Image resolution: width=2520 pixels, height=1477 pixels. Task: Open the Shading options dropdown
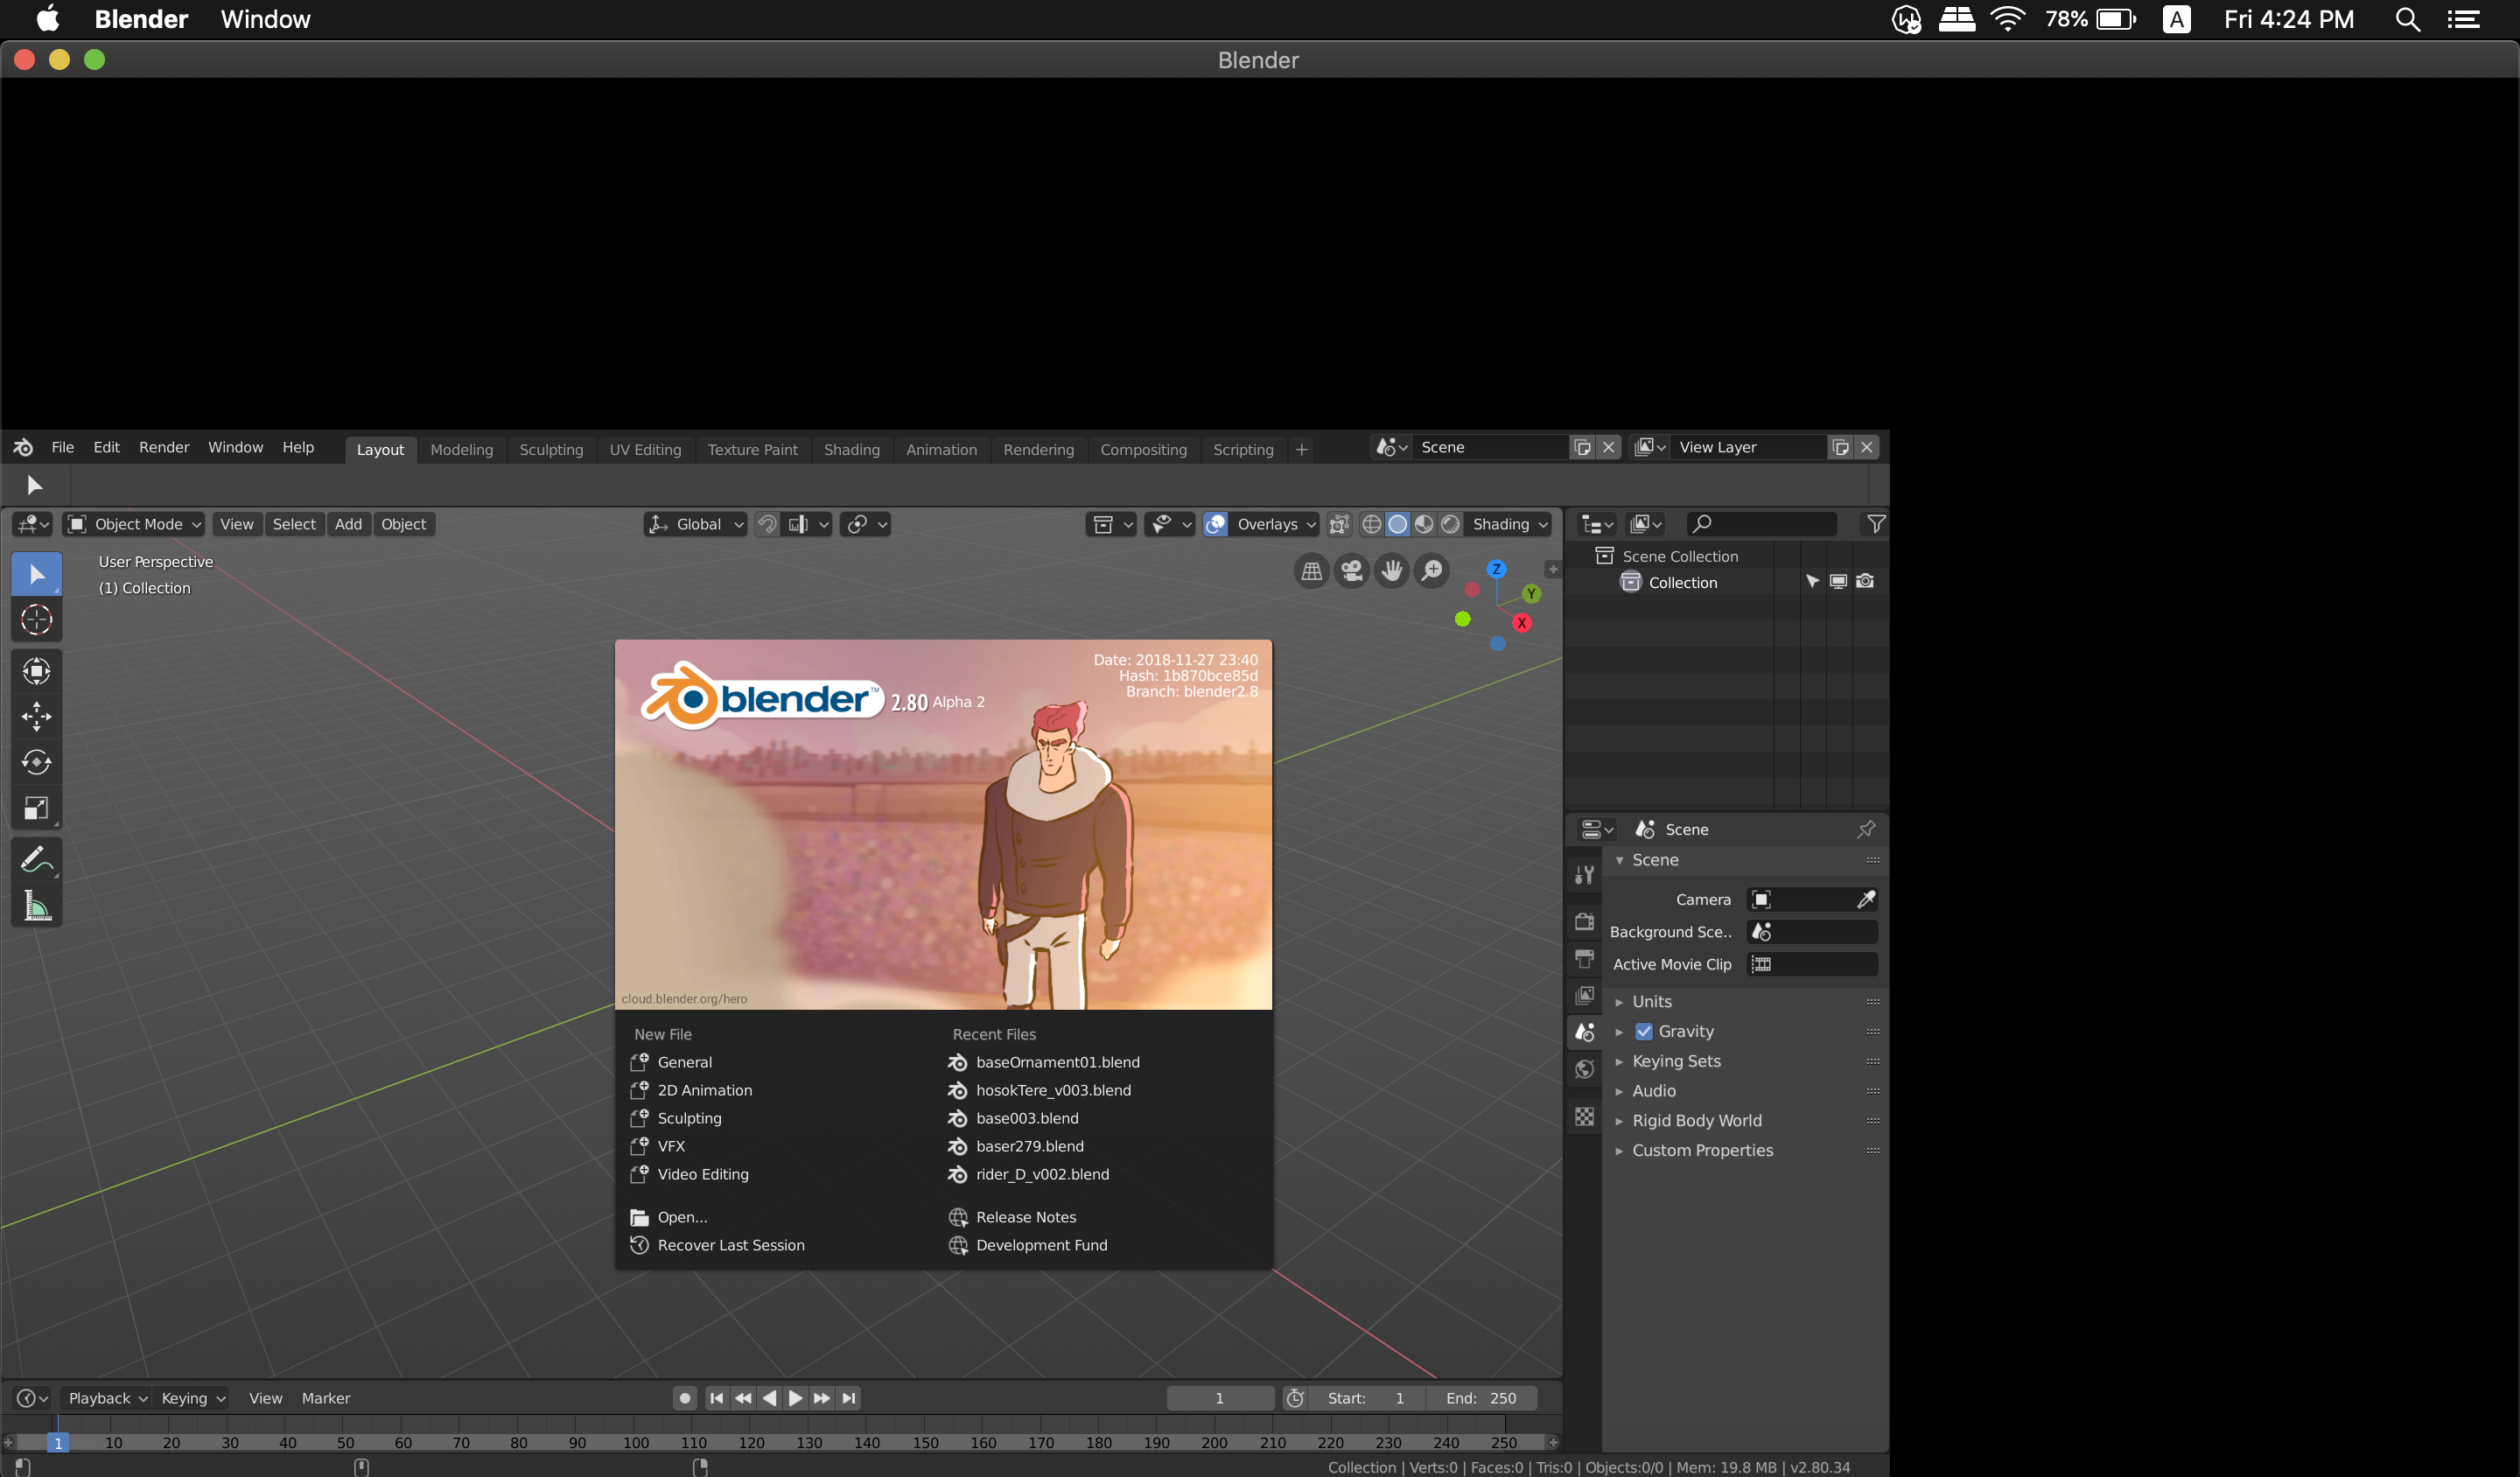pyautogui.click(x=1509, y=524)
